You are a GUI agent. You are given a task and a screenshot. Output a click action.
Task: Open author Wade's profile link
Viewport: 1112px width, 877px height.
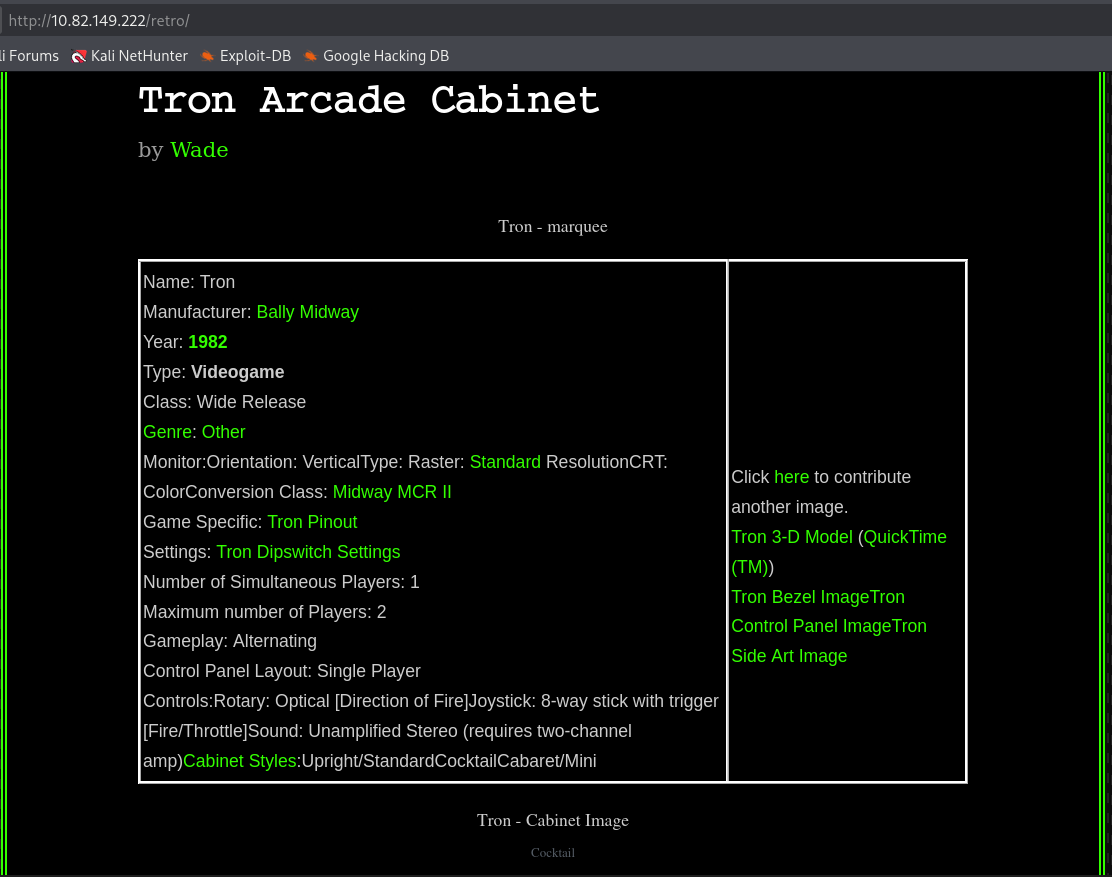pos(199,150)
